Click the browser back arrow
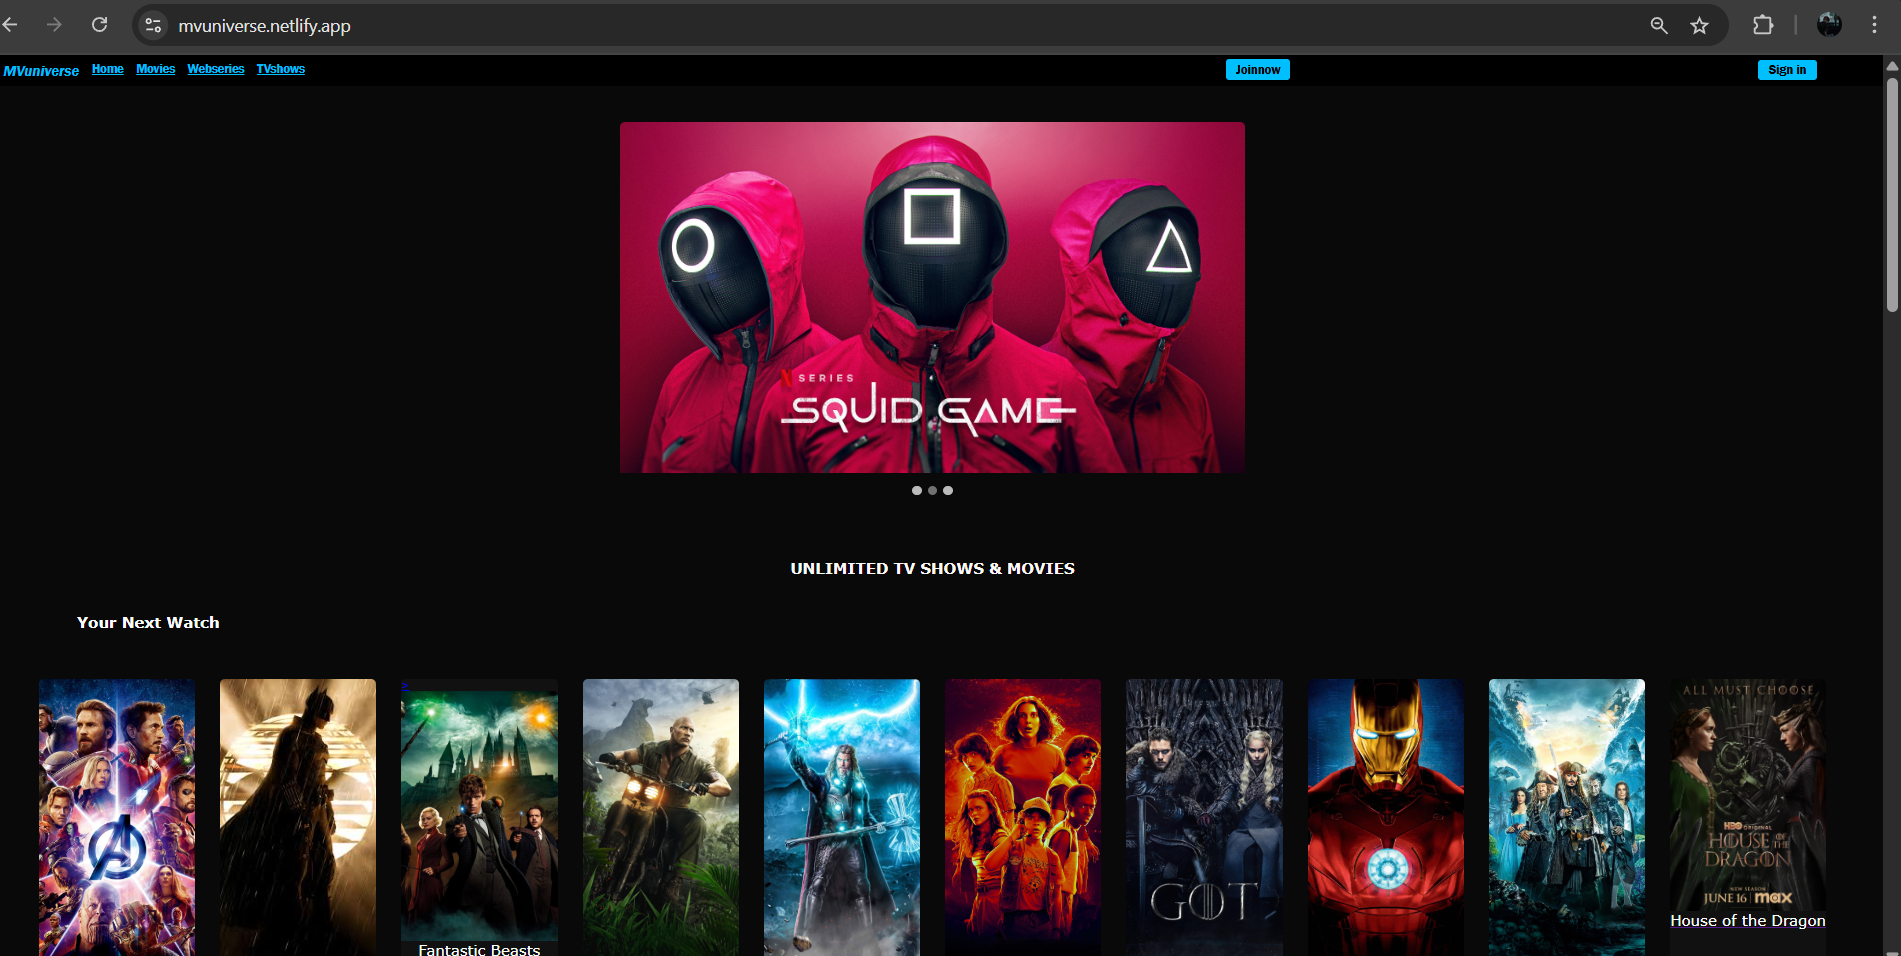The width and height of the screenshot is (1901, 956). pyautogui.click(x=11, y=25)
